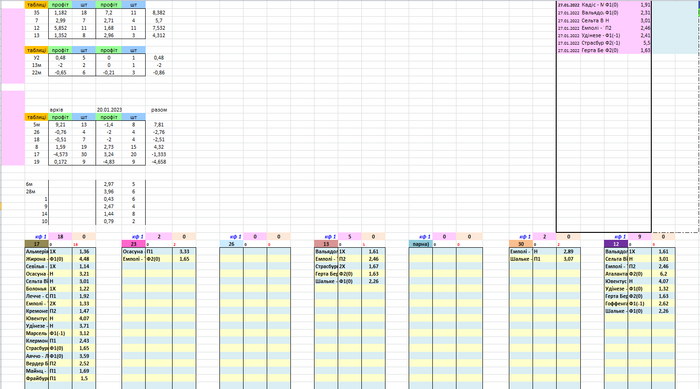Select the Кадіс row in the pink list
The width and height of the screenshot is (700, 389).
pyautogui.click(x=604, y=5)
